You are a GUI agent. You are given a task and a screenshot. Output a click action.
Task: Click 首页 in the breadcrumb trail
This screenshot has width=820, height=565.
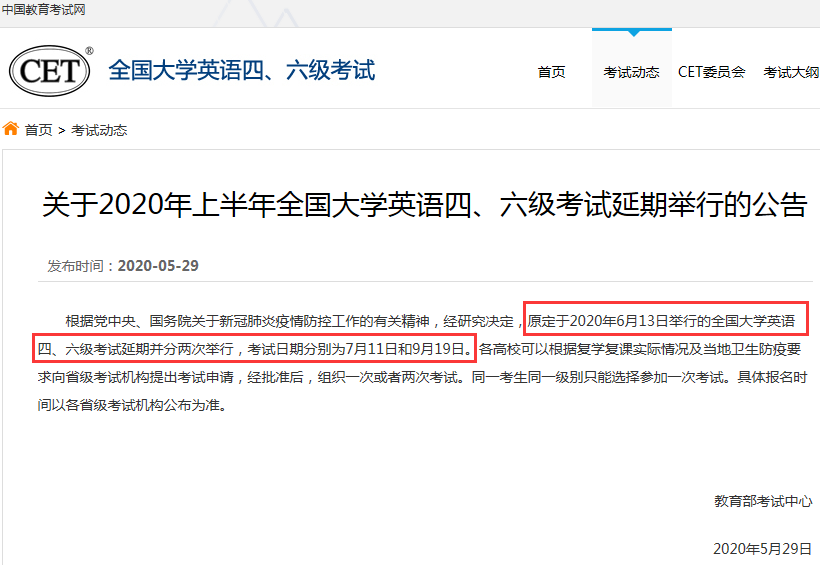tap(39, 130)
